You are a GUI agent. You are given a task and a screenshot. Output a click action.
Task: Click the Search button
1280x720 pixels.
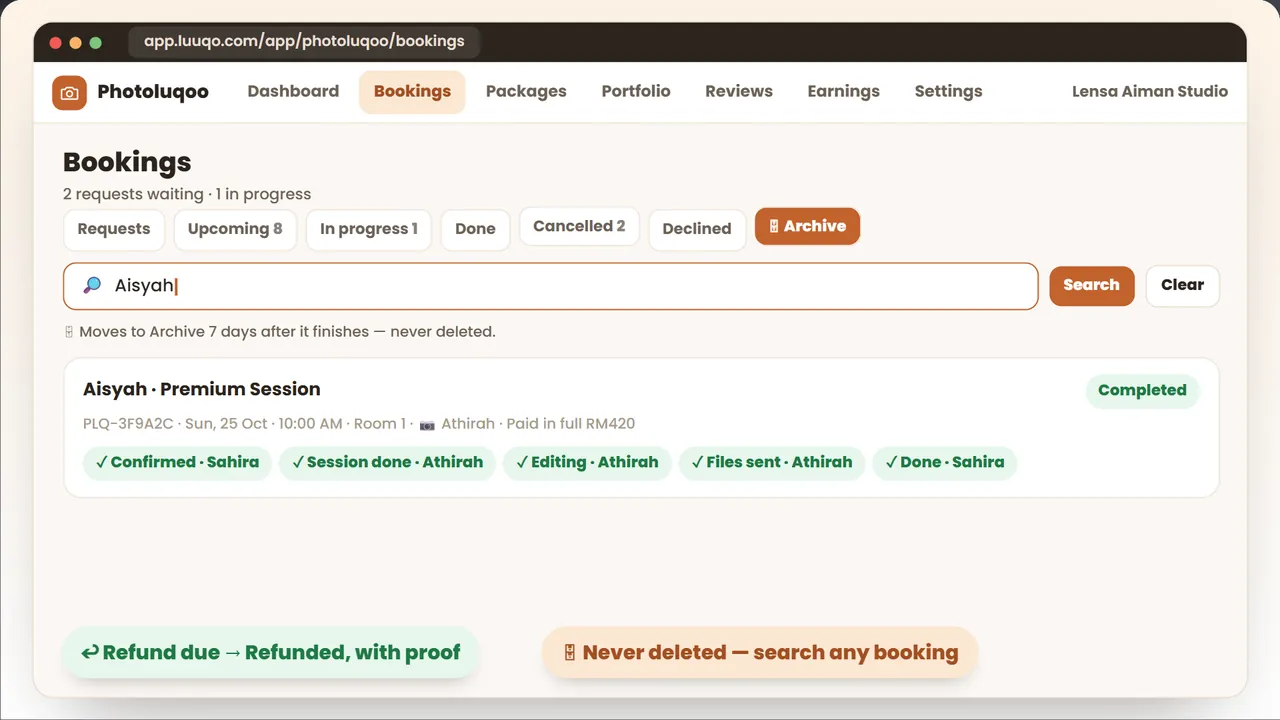pos(1091,285)
